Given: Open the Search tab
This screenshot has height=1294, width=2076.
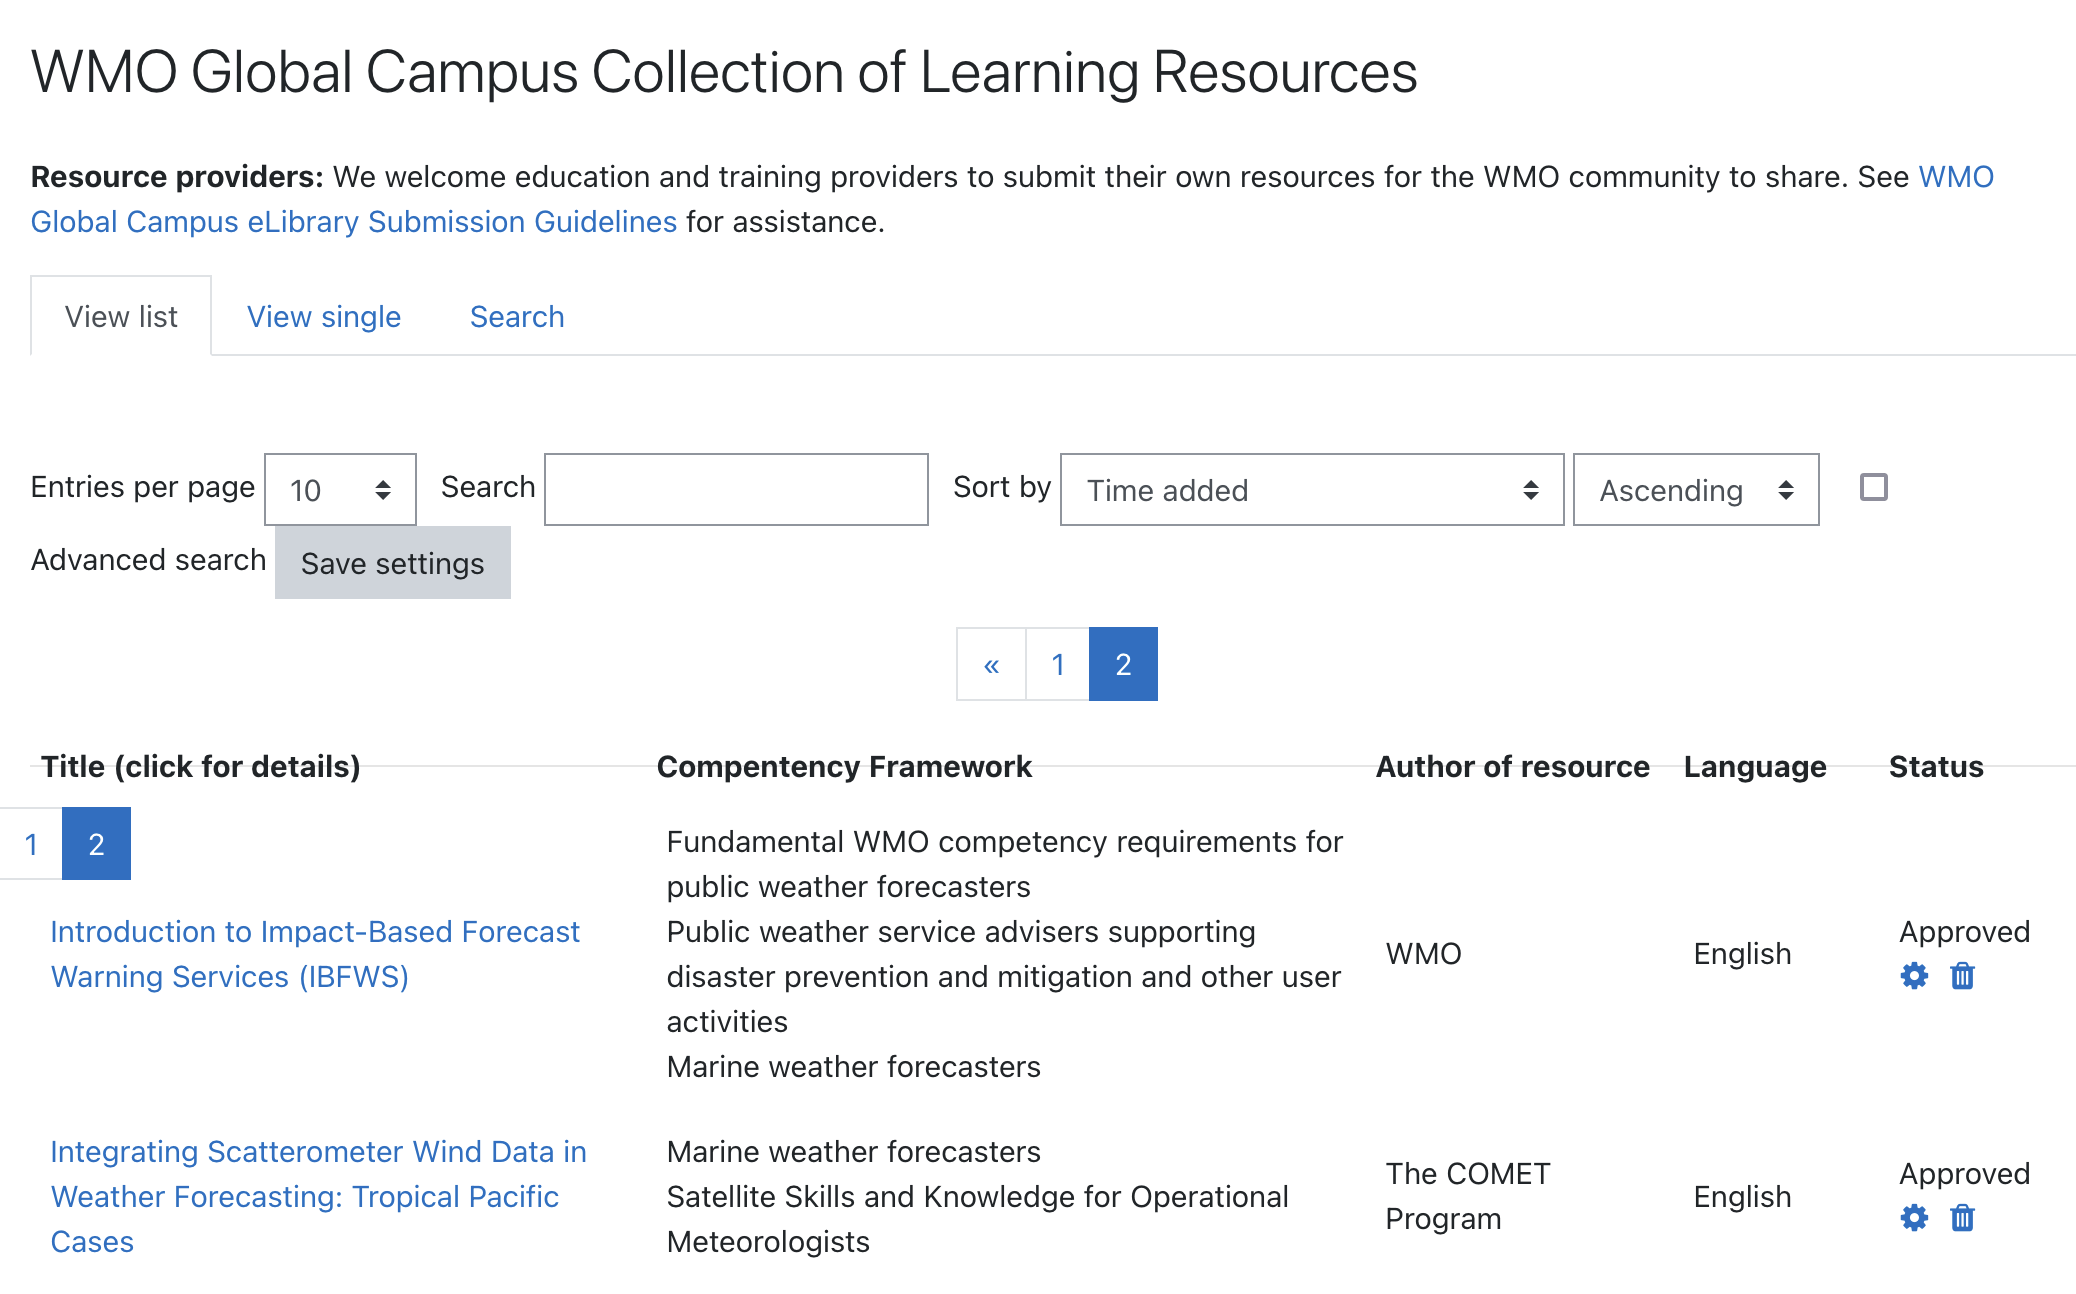Looking at the screenshot, I should pos(517,316).
